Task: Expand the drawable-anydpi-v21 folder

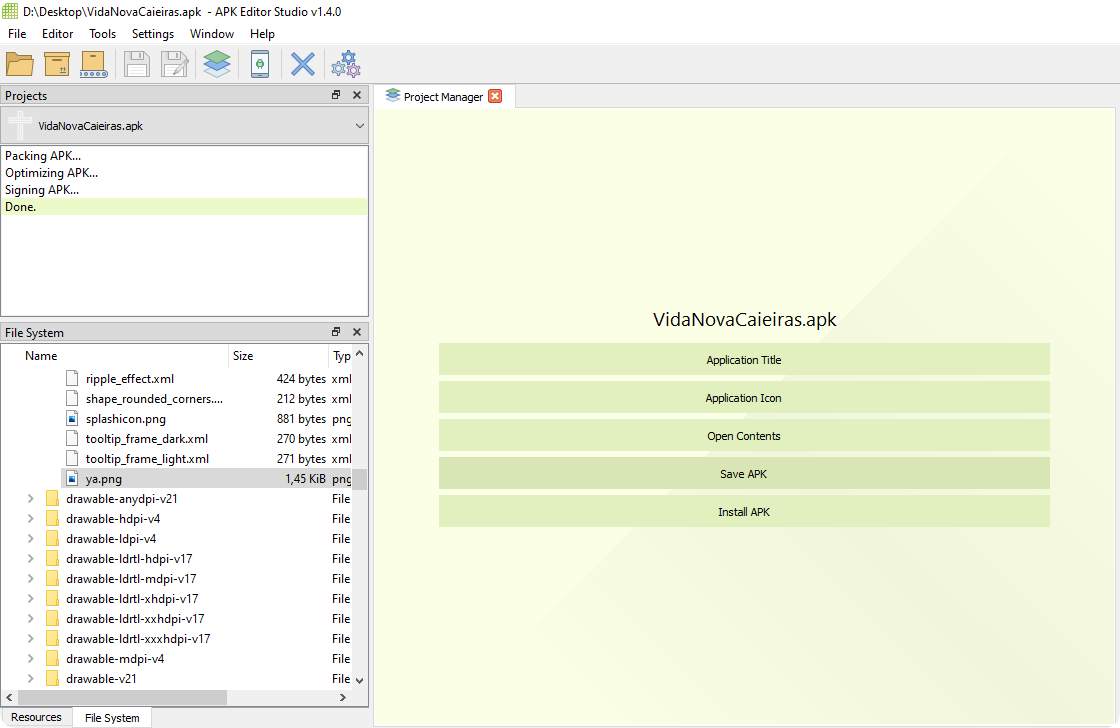Action: pos(31,499)
